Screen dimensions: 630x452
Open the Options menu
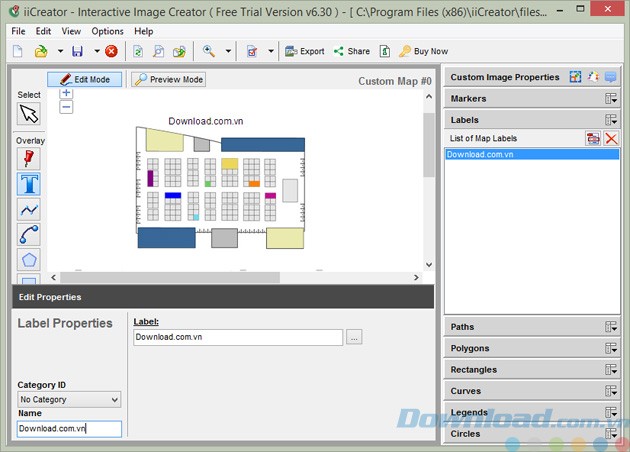(x=108, y=31)
